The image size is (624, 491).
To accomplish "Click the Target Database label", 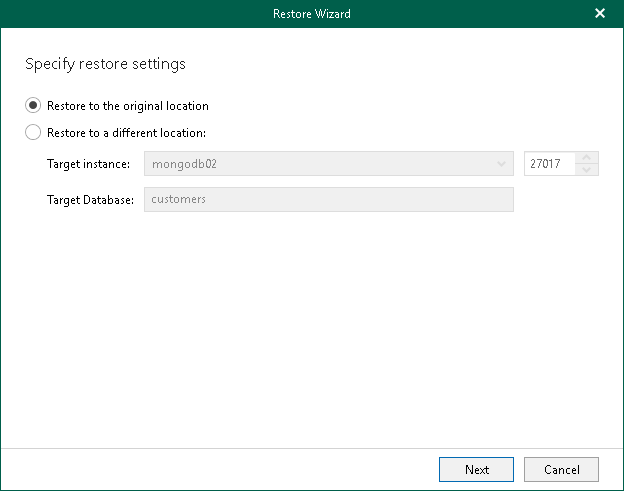I will click(90, 200).
